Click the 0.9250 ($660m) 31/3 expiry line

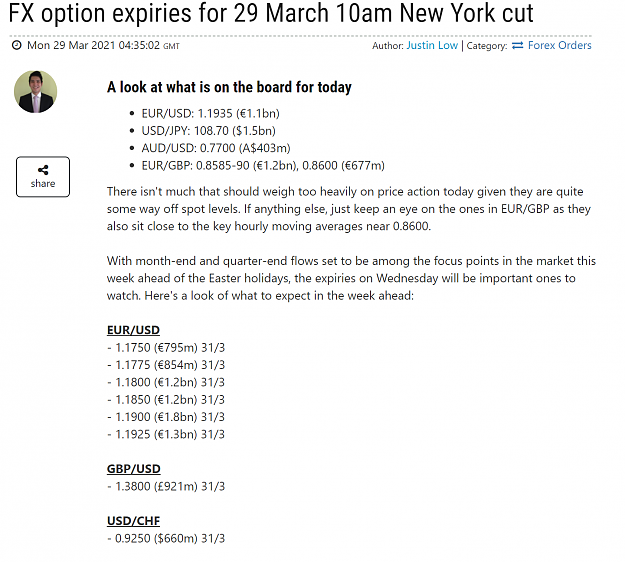pos(166,538)
